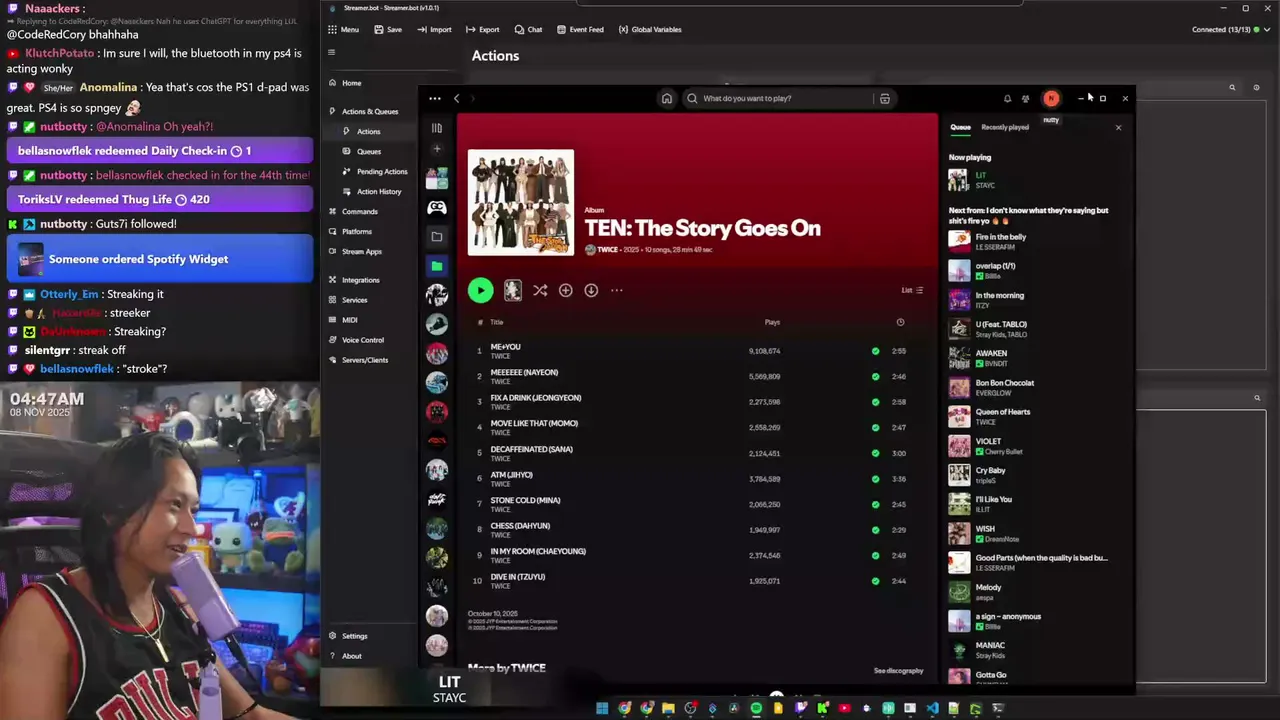Open Spotify Browse icon in search bar
1280x720 pixels.
[885, 99]
